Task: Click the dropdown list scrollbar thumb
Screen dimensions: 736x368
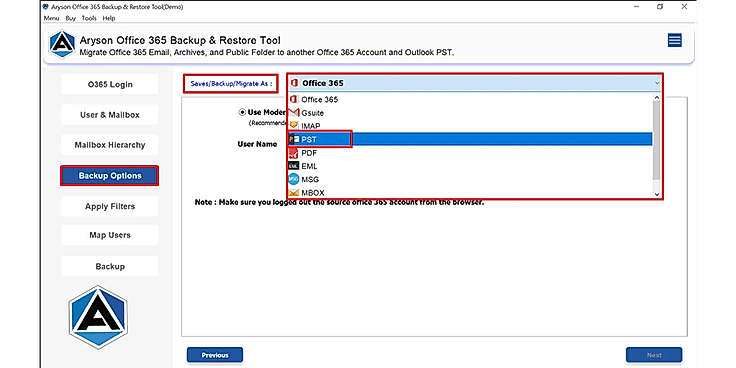Action: (x=657, y=140)
